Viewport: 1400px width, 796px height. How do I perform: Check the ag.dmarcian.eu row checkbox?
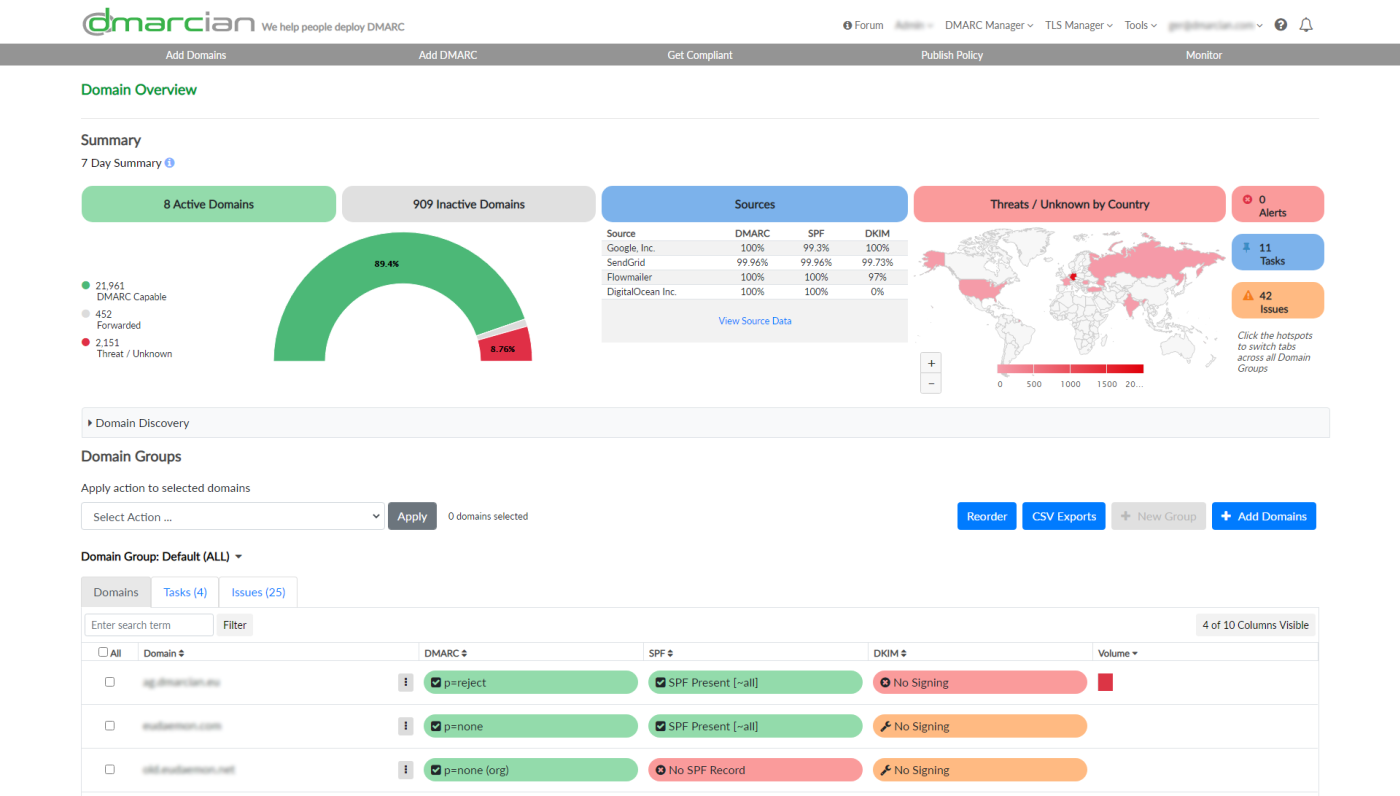(x=110, y=682)
